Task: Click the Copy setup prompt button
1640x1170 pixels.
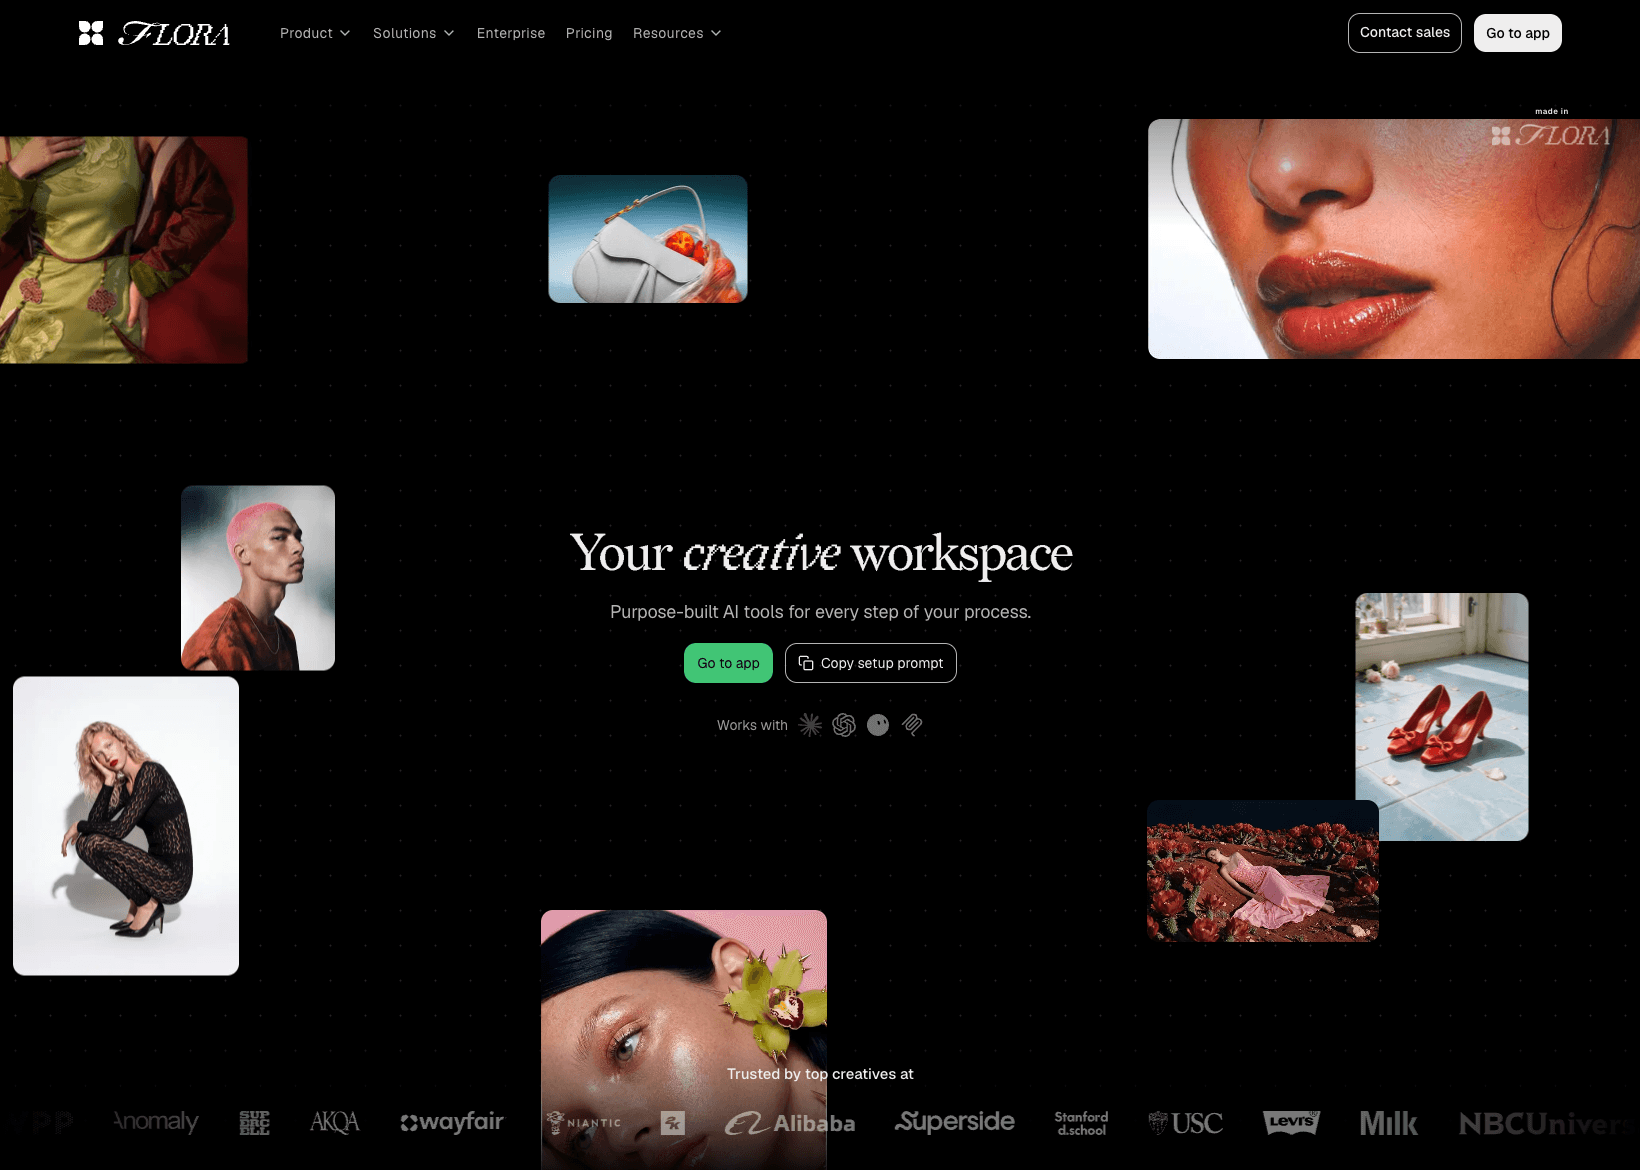Action: click(x=871, y=663)
